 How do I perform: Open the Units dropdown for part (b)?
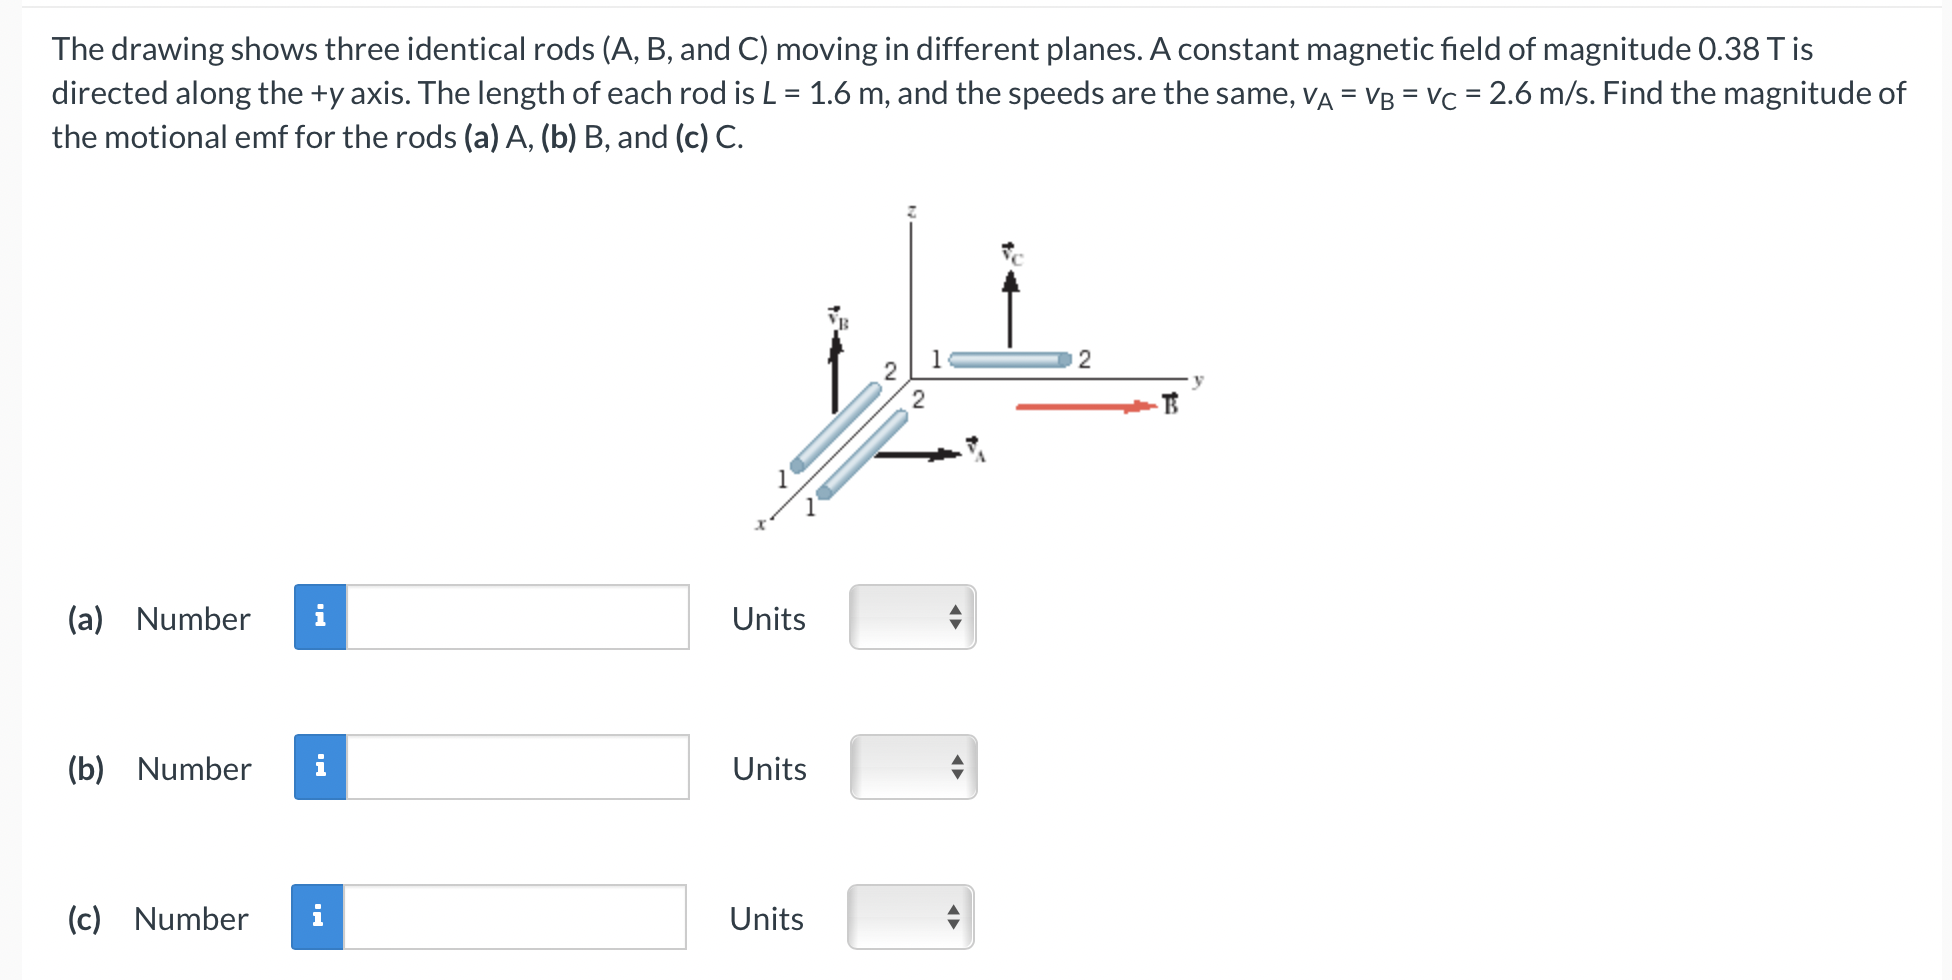tap(911, 767)
